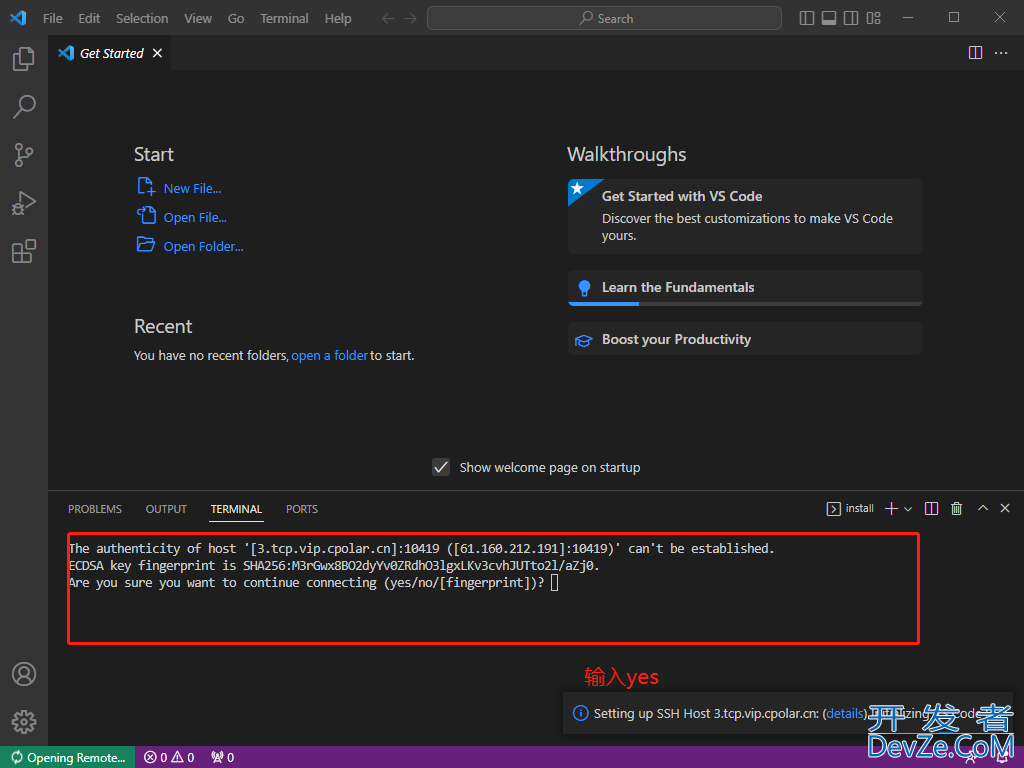This screenshot has height=768, width=1024.
Task: Open the Go menu
Action: [236, 18]
